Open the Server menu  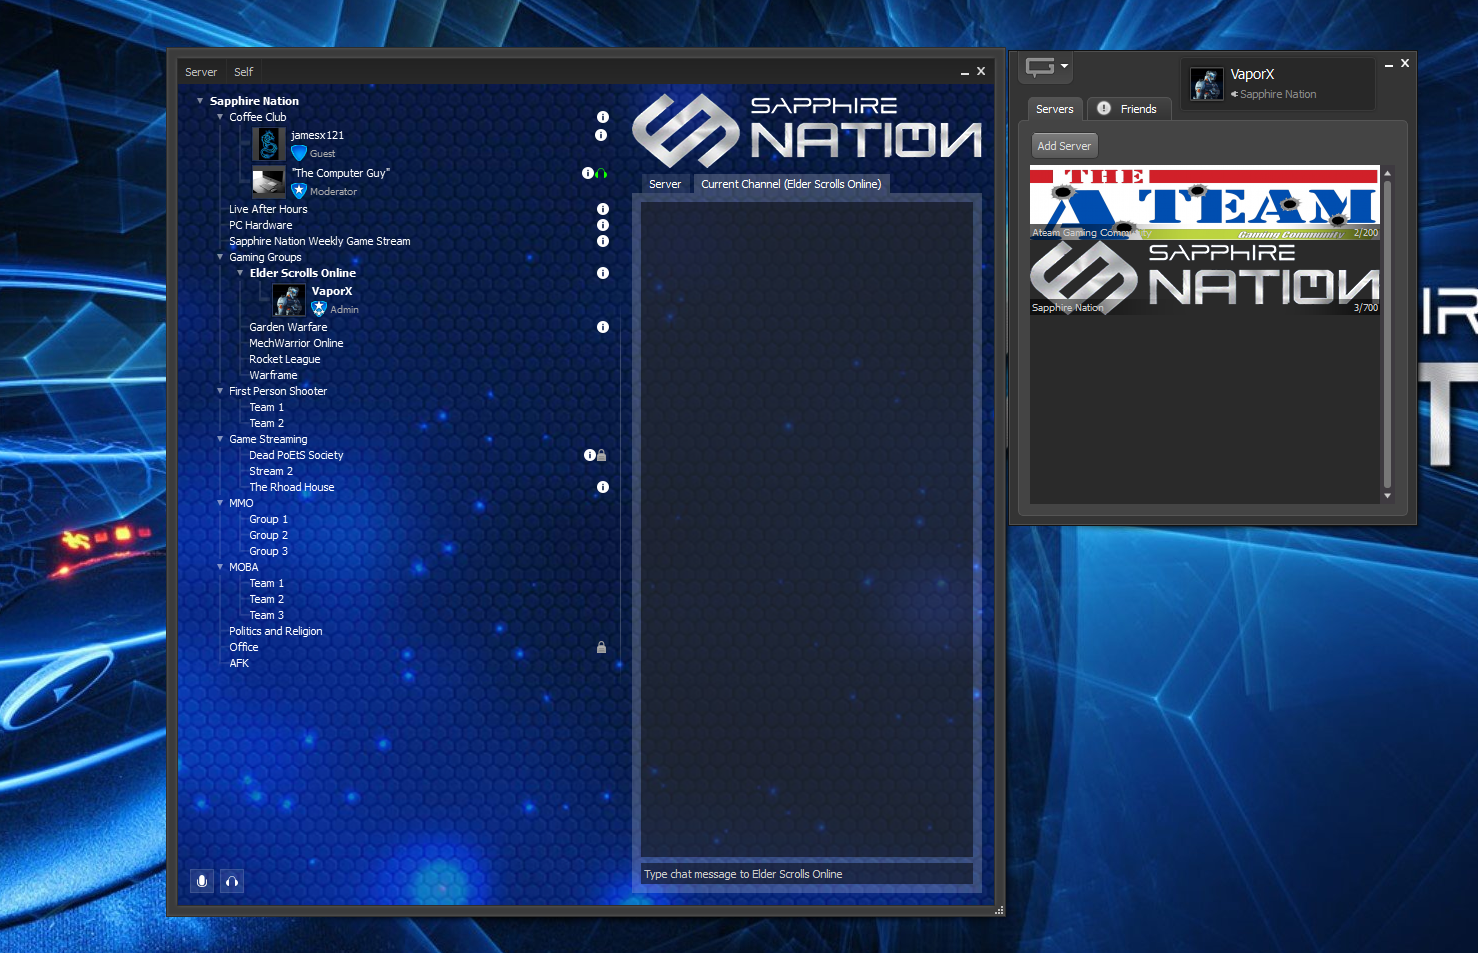[x=201, y=72]
